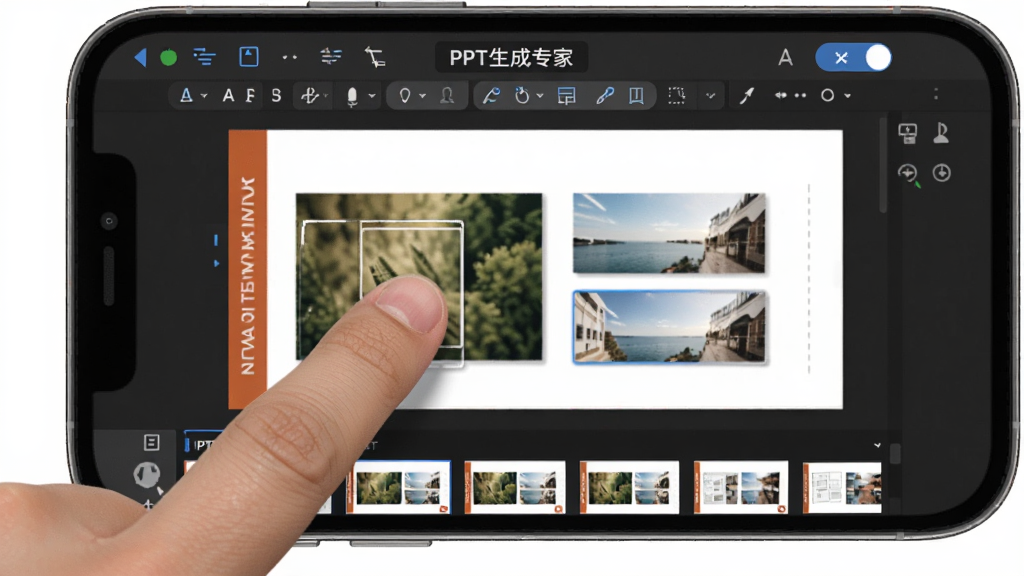Tap the blue book columns icon
Viewport: 1024px width, 576px height.
click(x=636, y=96)
